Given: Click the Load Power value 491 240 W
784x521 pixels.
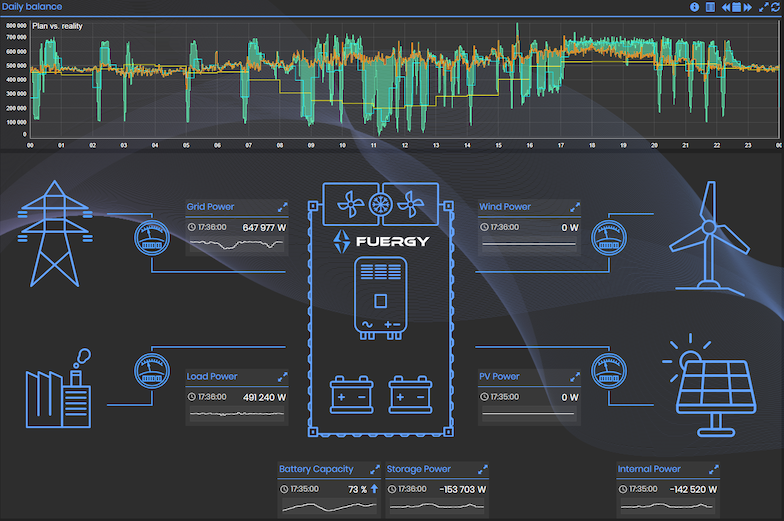Looking at the screenshot, I should tap(264, 398).
